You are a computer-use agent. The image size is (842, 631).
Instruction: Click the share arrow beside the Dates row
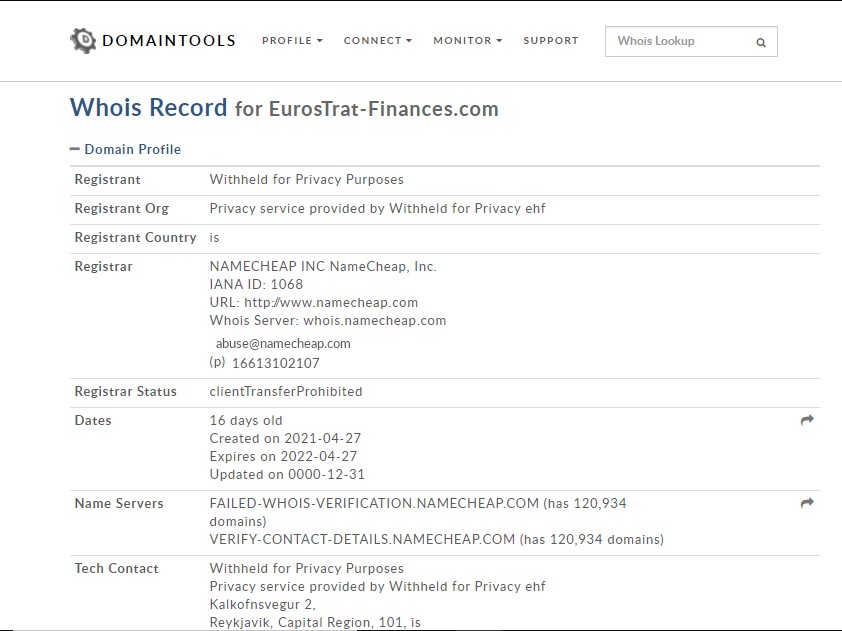coord(806,421)
